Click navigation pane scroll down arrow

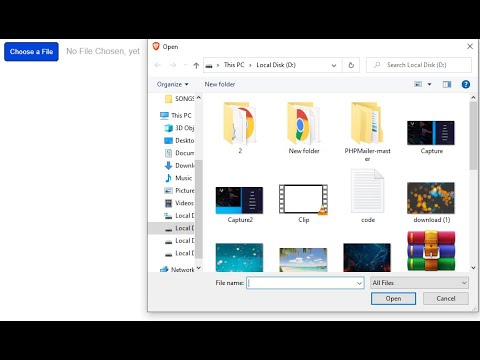click(199, 268)
